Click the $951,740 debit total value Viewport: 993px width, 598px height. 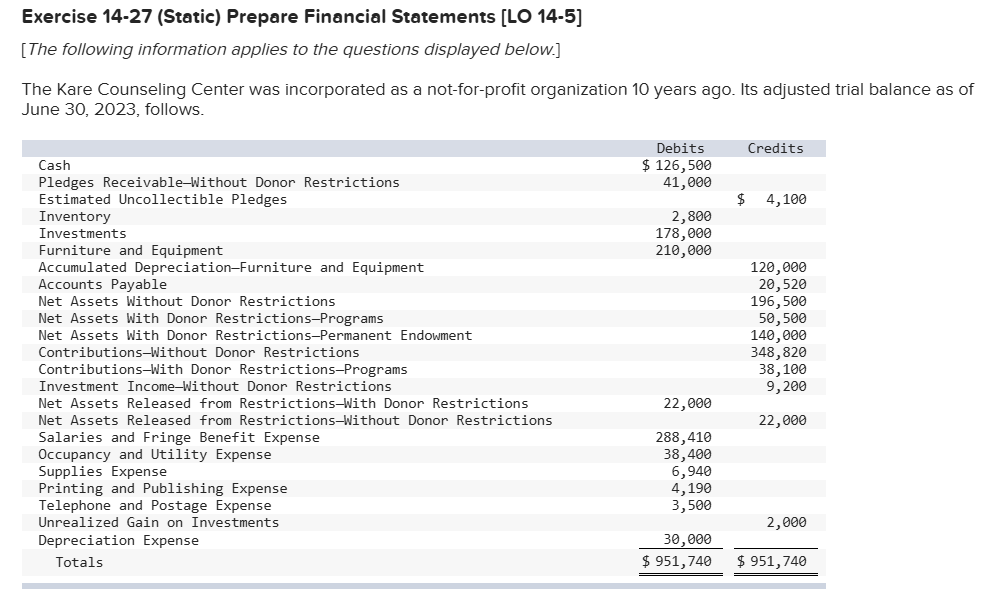point(680,562)
